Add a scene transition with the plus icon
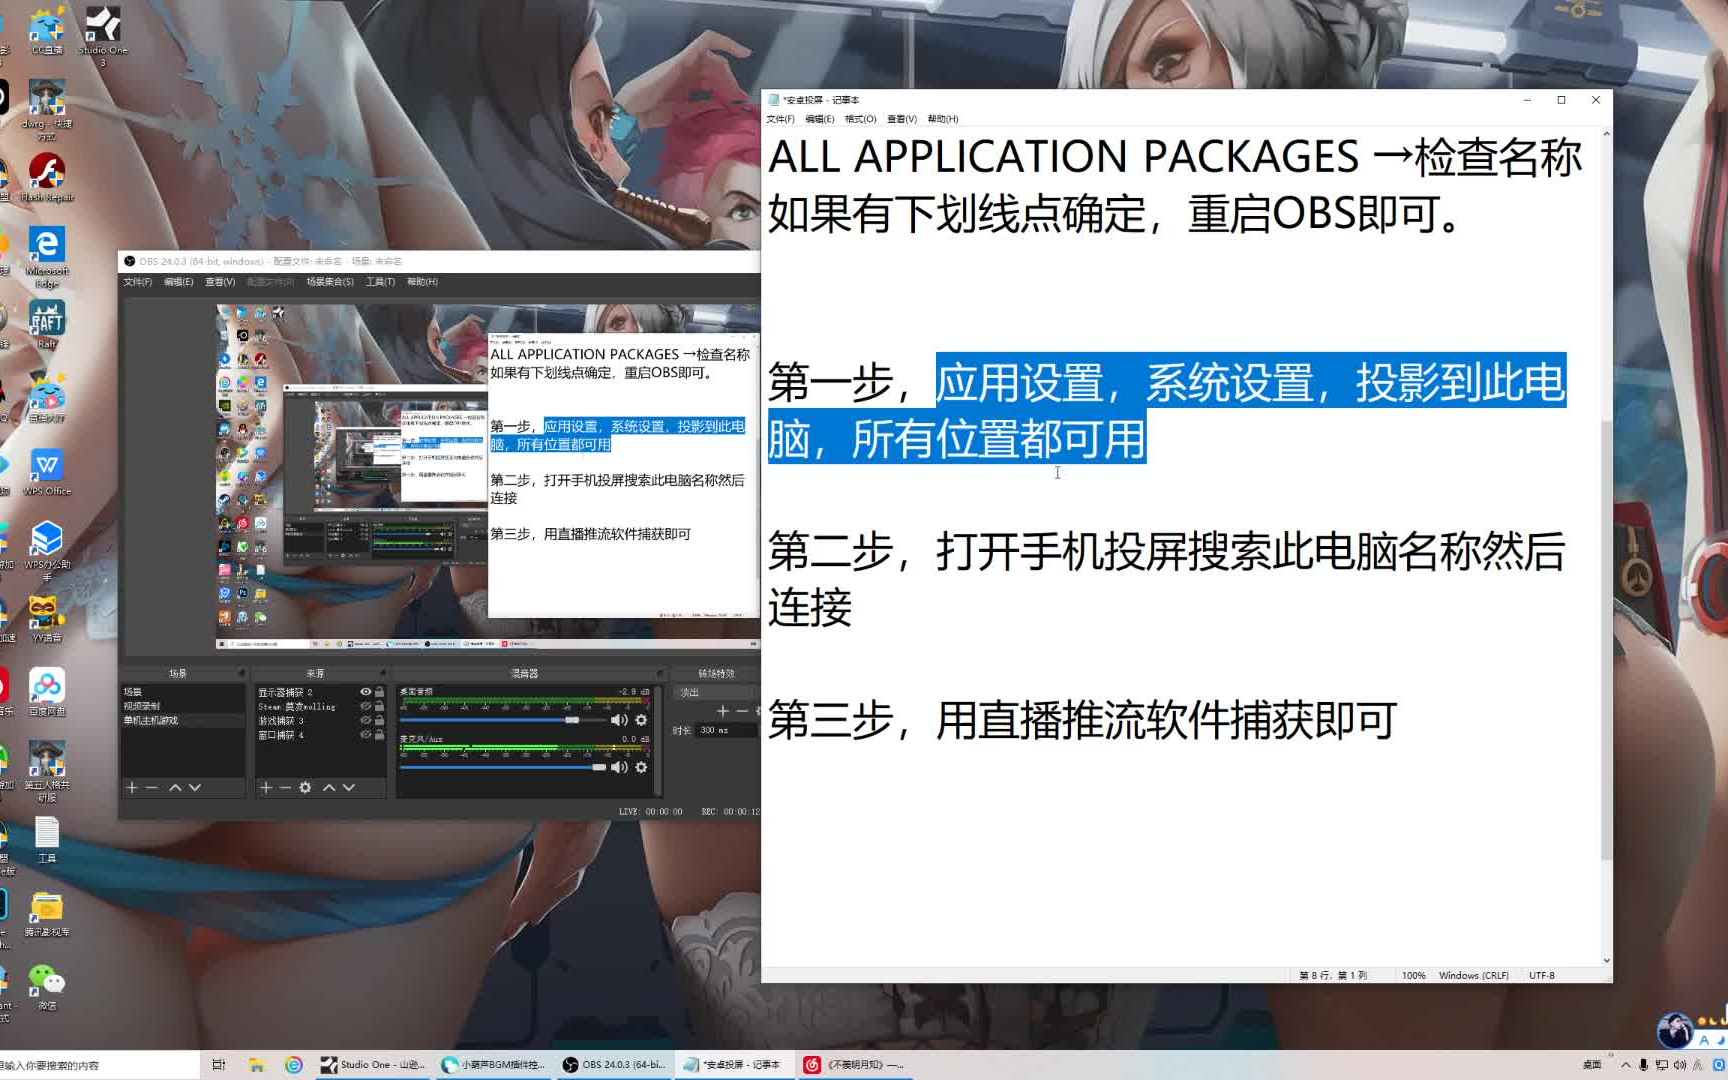The width and height of the screenshot is (1728, 1080). click(723, 711)
